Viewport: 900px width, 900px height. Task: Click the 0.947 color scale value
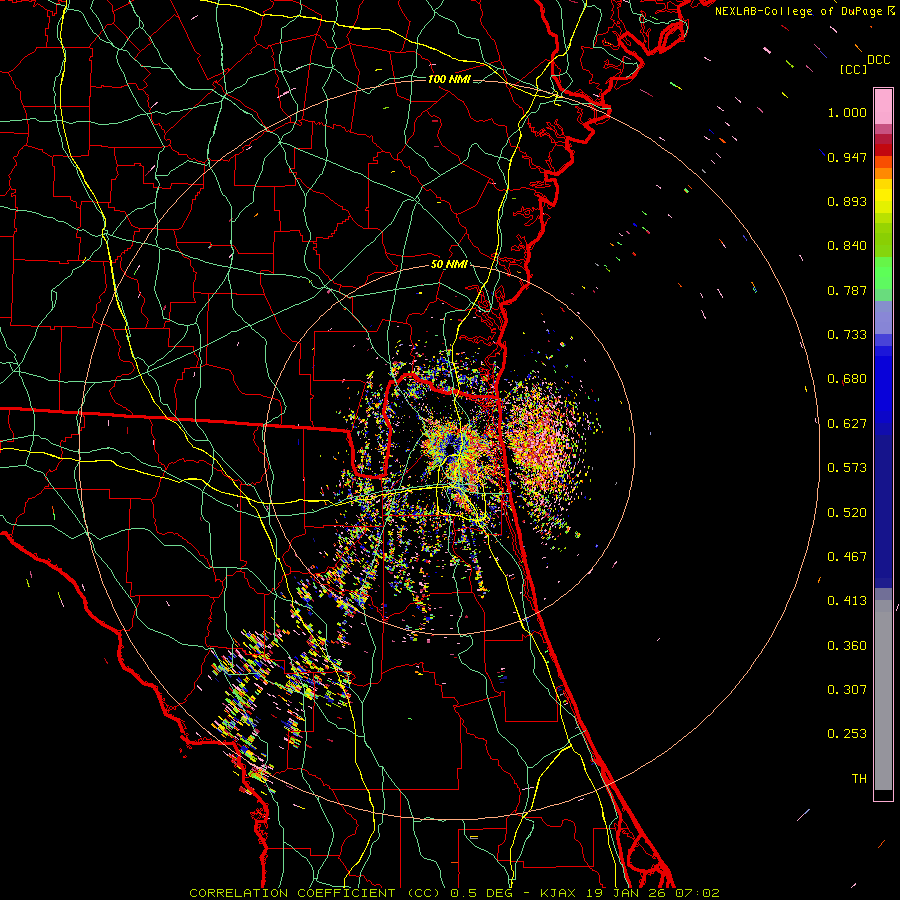coord(847,157)
